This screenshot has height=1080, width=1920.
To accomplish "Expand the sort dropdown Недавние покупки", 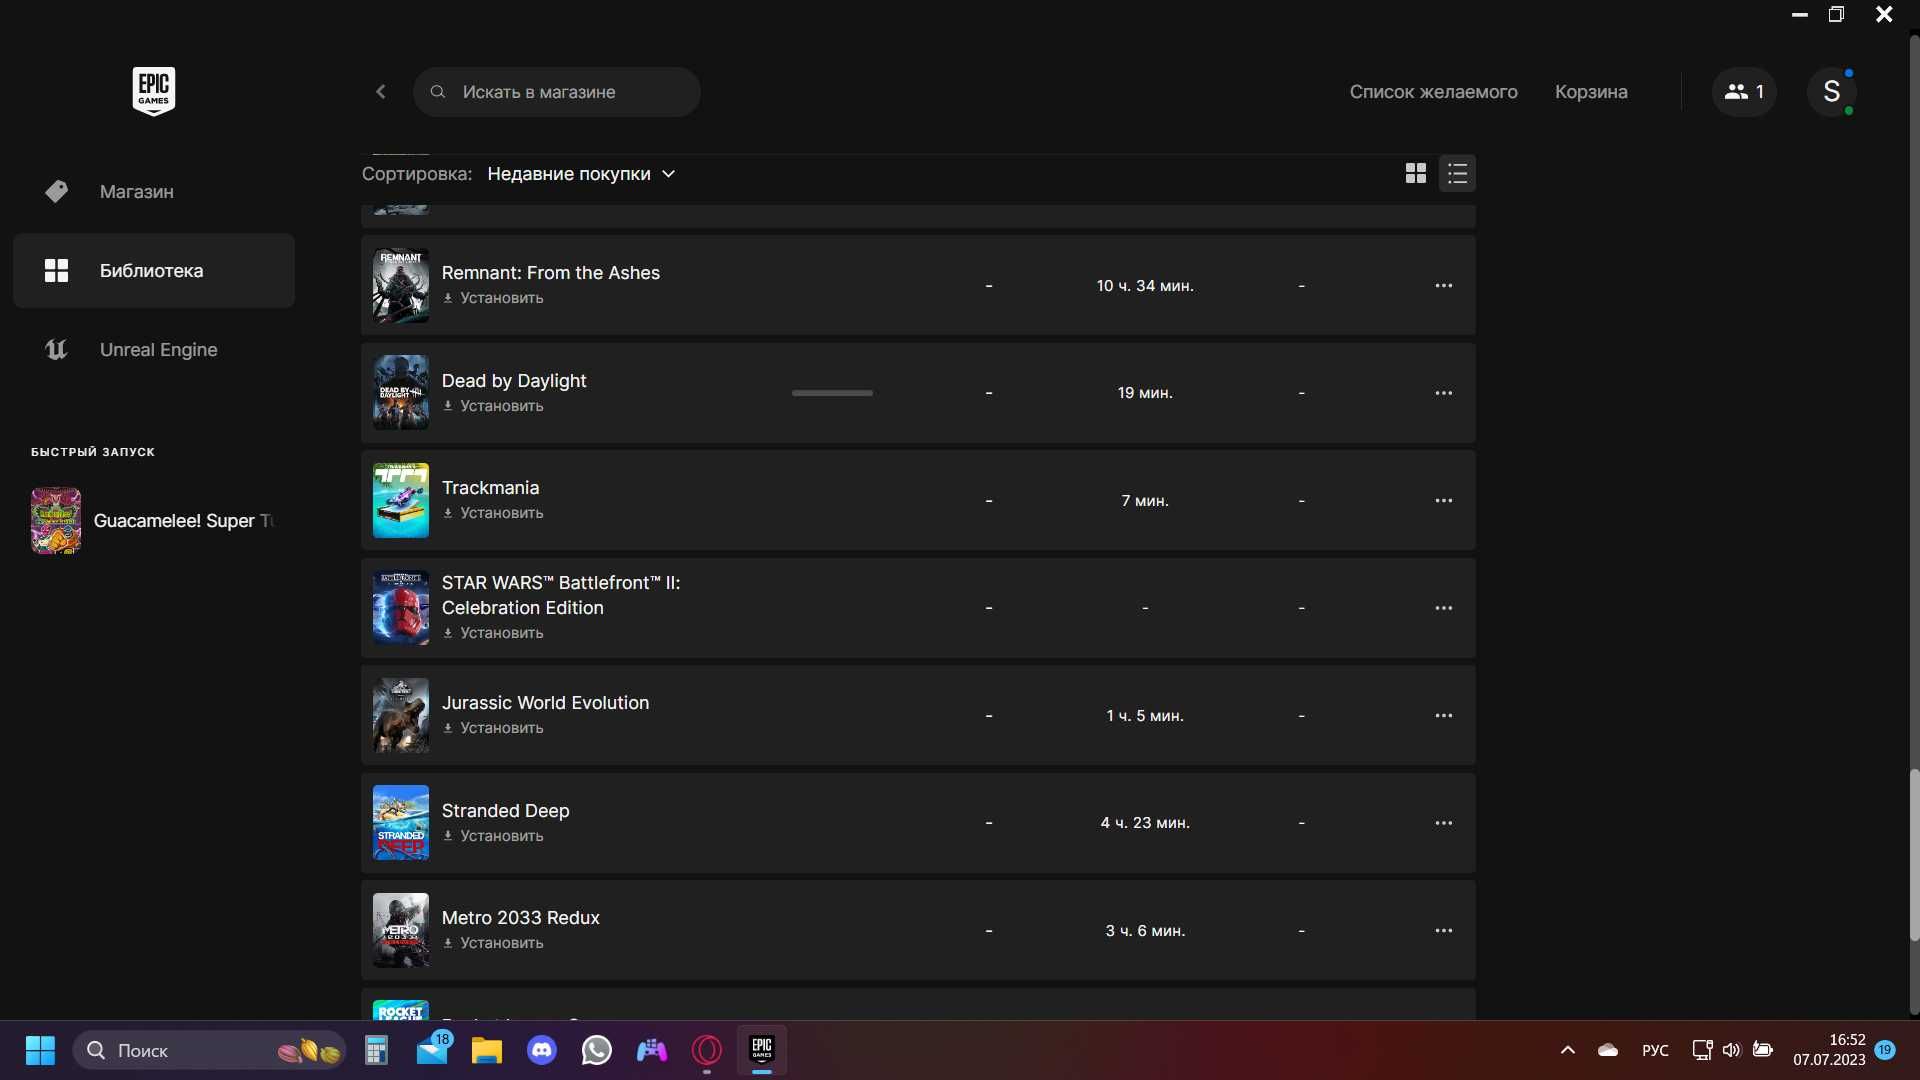I will 581,174.
